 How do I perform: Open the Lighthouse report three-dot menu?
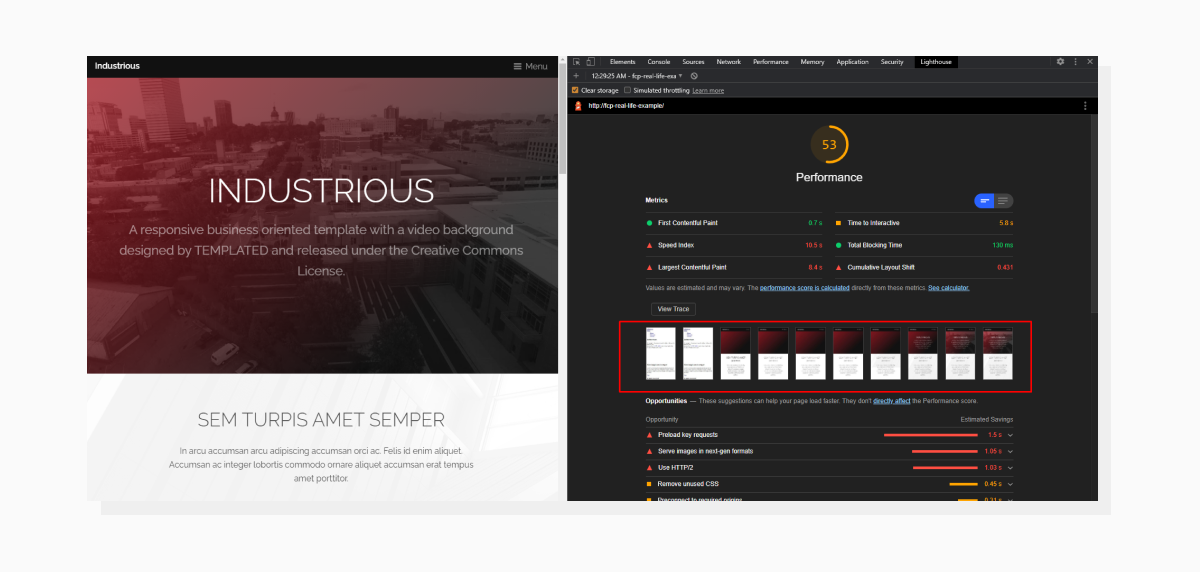point(1085,105)
